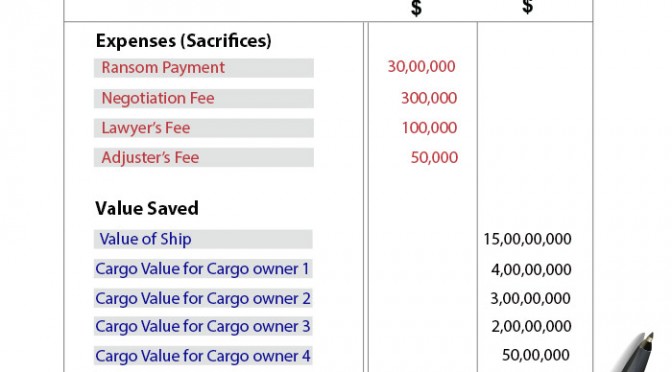Click Cargo Value for Cargo owner 4
The image size is (672, 372).
(x=203, y=356)
